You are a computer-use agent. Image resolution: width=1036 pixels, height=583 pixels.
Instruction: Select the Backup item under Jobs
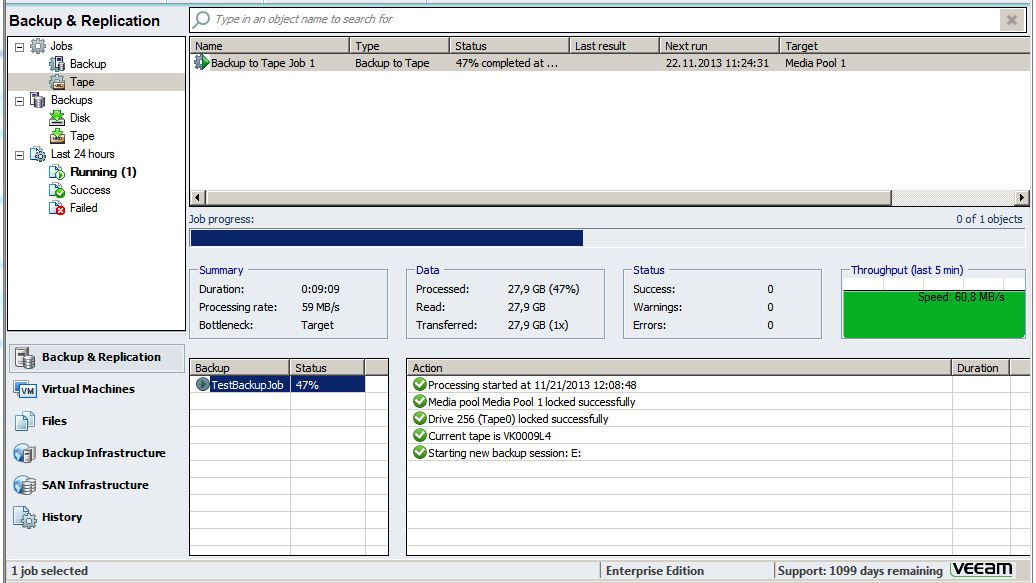88,64
